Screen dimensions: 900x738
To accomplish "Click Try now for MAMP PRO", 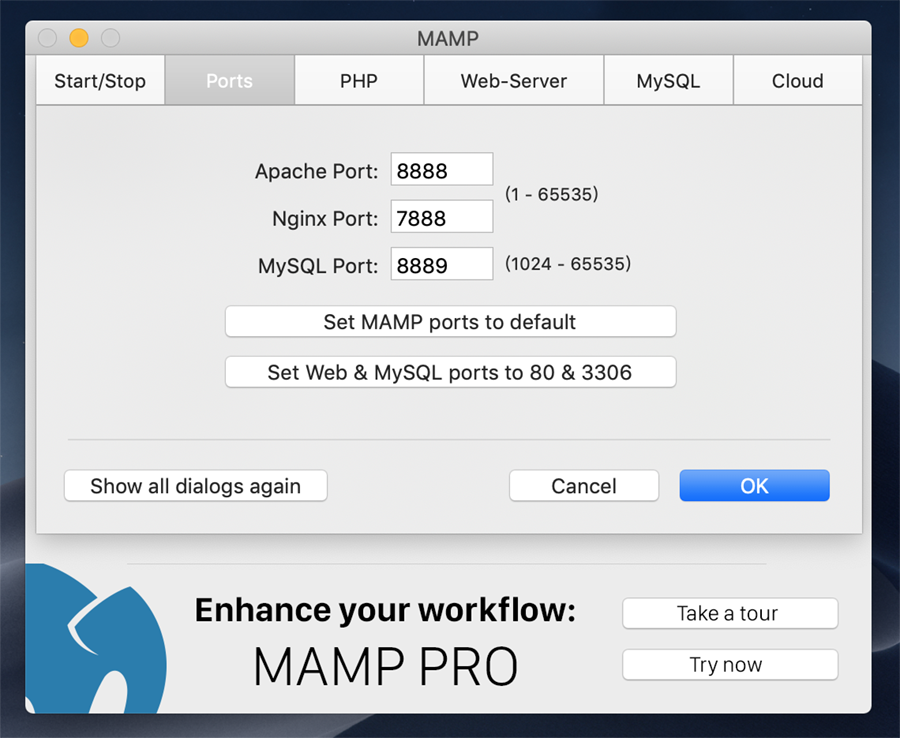I will click(729, 665).
